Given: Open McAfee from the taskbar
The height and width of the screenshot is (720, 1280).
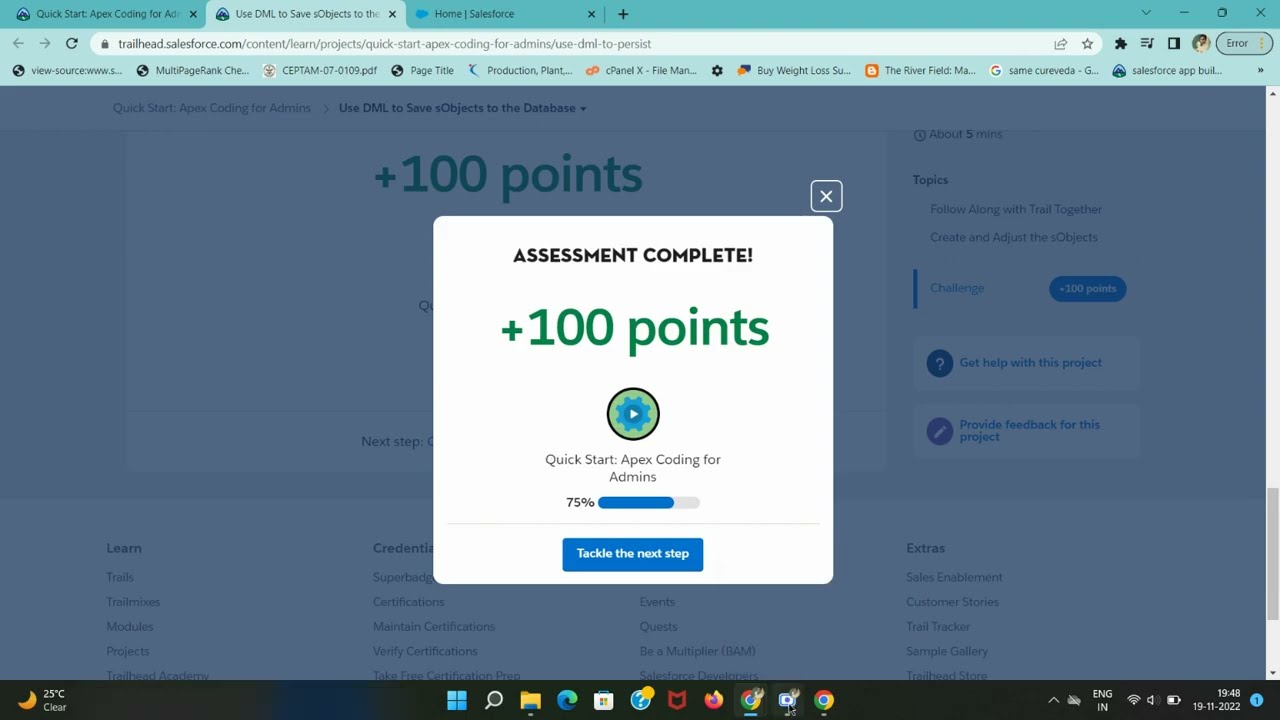Looking at the screenshot, I should [x=677, y=700].
